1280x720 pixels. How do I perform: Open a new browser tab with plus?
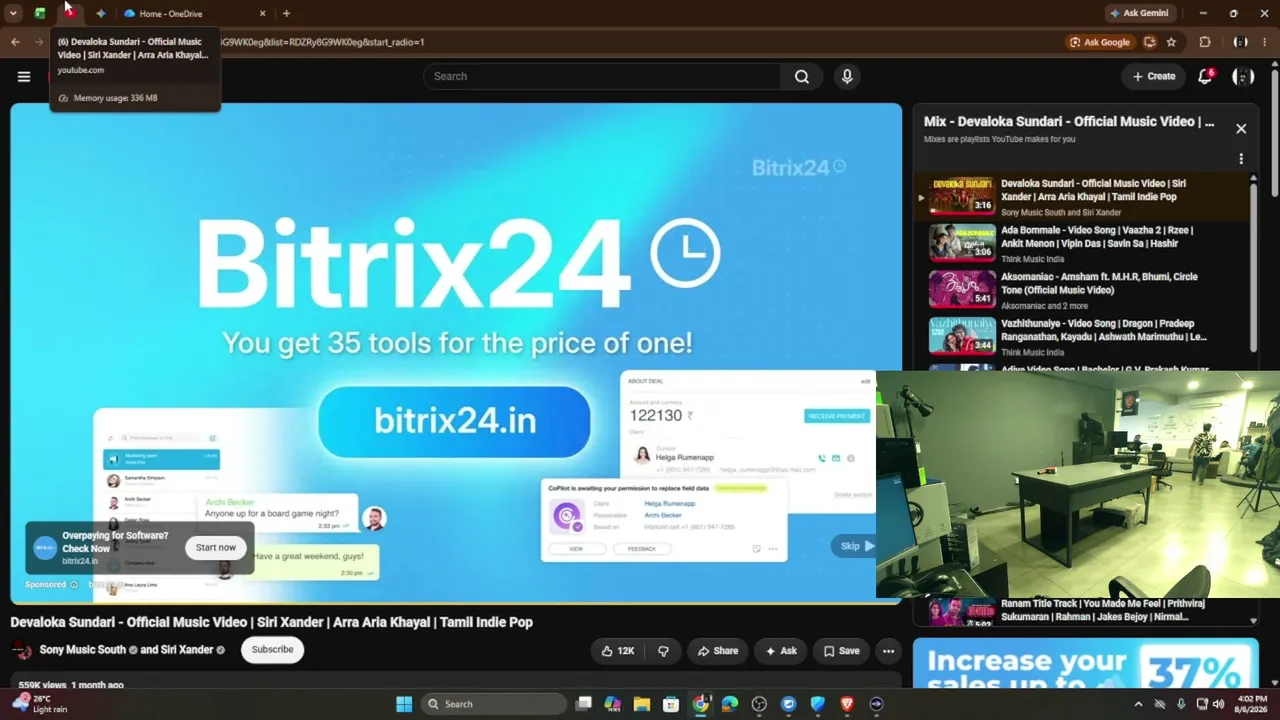286,14
